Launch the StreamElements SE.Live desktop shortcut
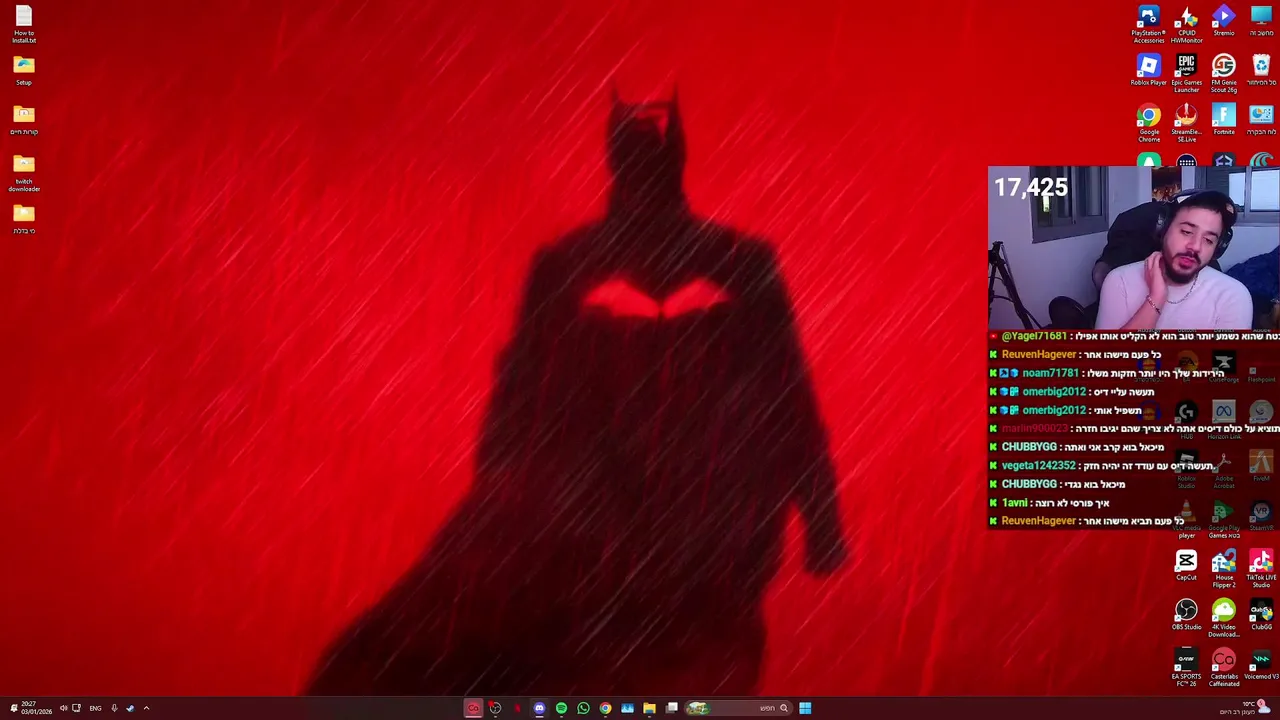The width and height of the screenshot is (1280, 720). [1186, 123]
